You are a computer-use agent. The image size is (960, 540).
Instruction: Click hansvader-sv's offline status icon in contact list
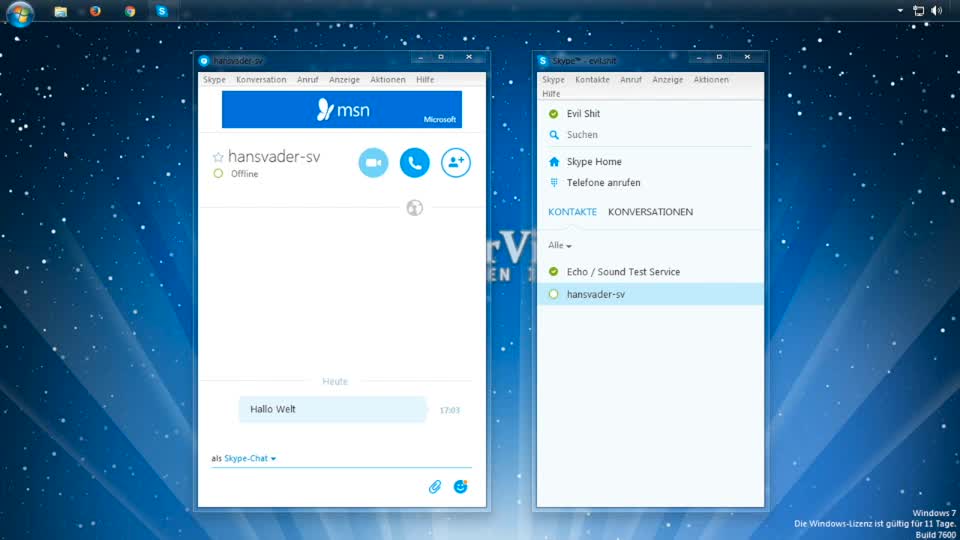click(x=553, y=294)
